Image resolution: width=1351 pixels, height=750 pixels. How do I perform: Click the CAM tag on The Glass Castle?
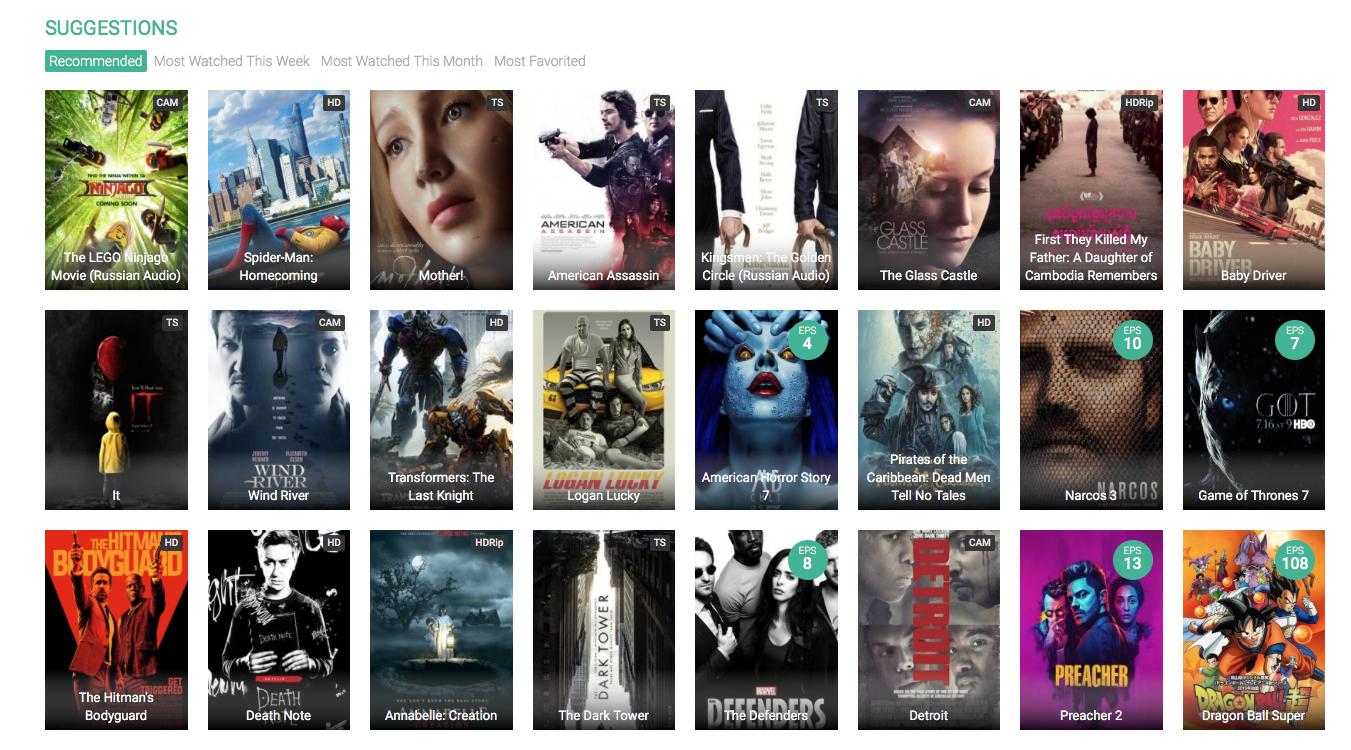click(x=980, y=103)
